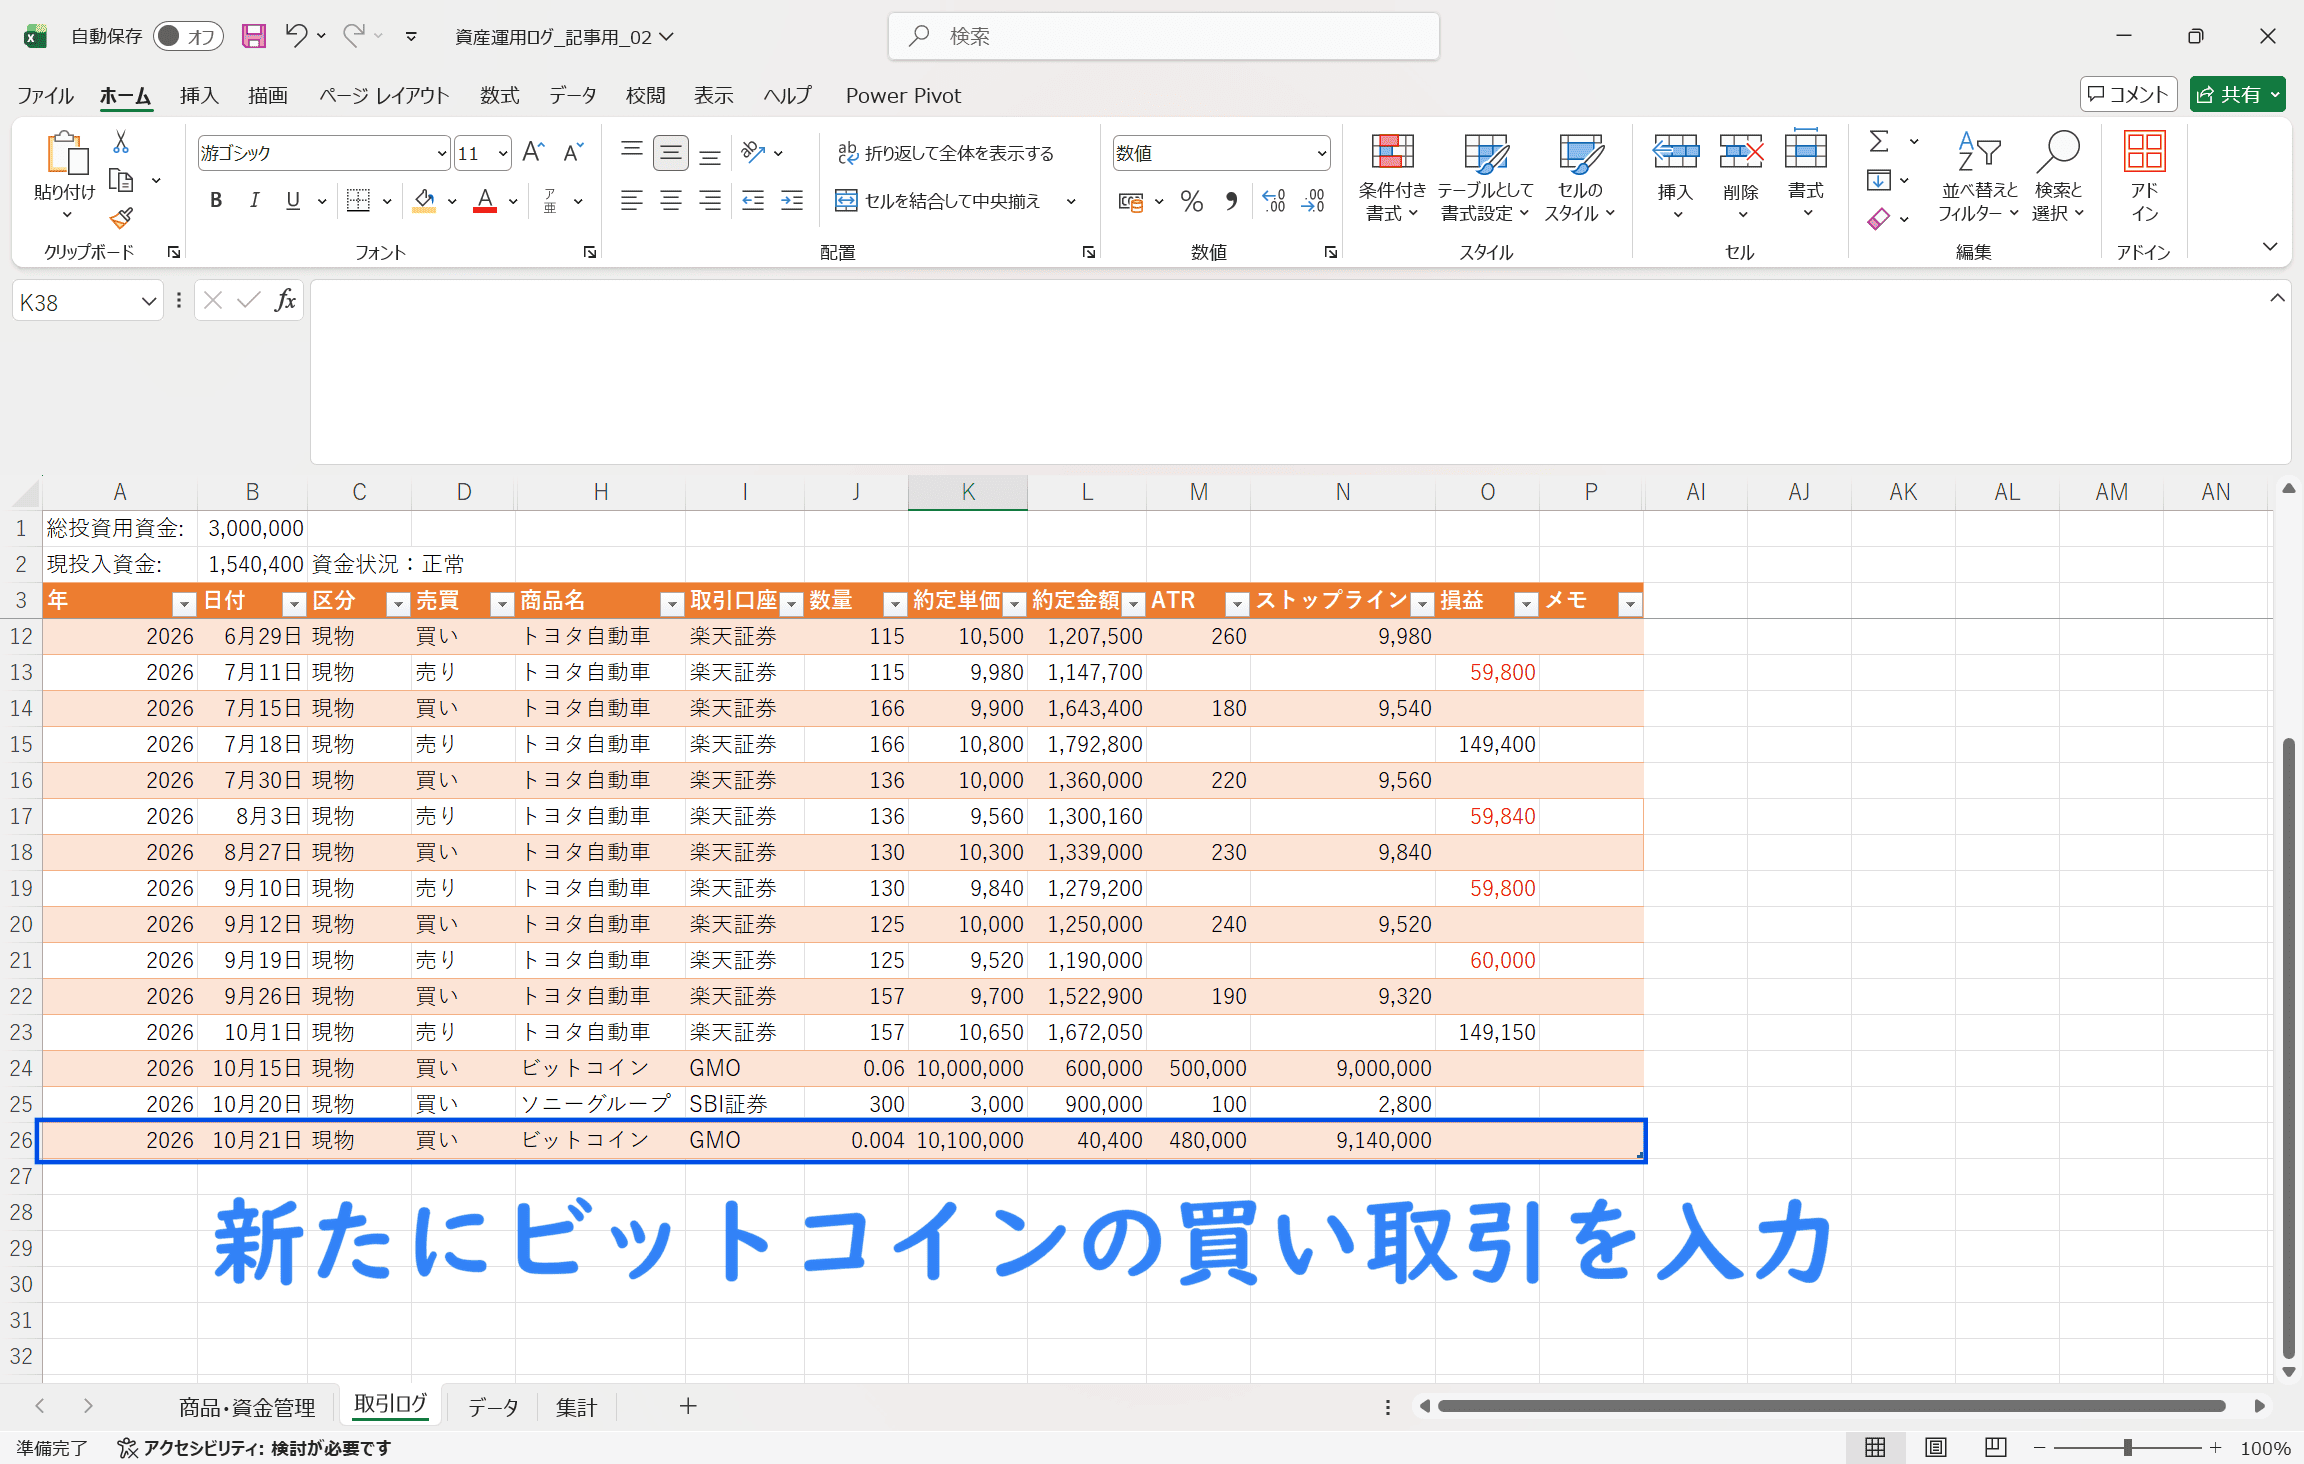The height and width of the screenshot is (1464, 2304).
Task: Toggle wrap text for the cell
Action: (945, 153)
